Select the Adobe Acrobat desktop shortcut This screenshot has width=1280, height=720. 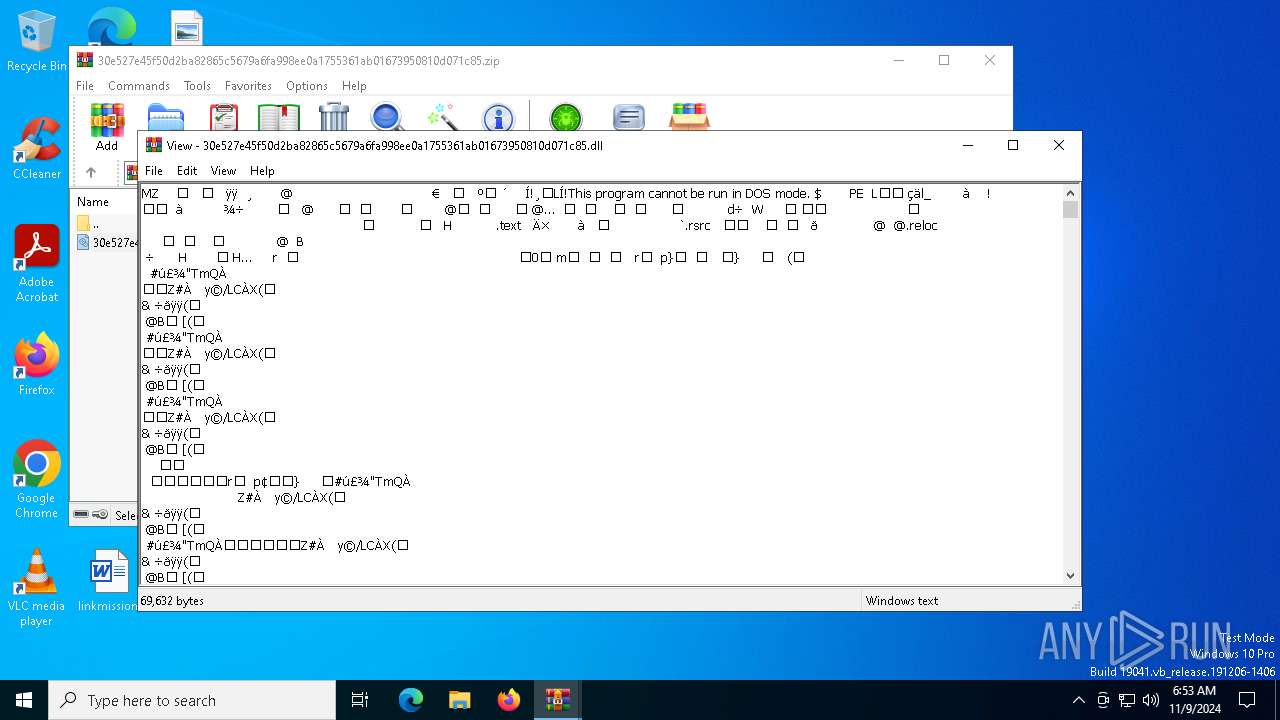click(37, 264)
